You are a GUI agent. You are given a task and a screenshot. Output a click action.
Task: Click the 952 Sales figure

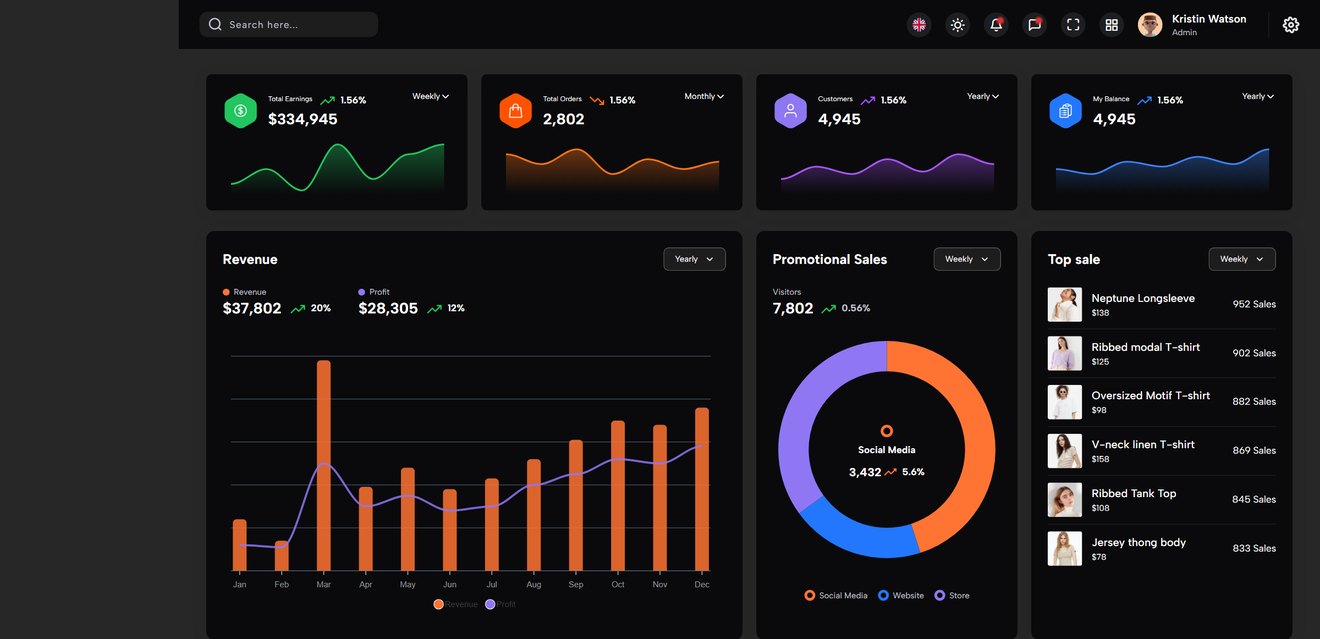point(1254,304)
